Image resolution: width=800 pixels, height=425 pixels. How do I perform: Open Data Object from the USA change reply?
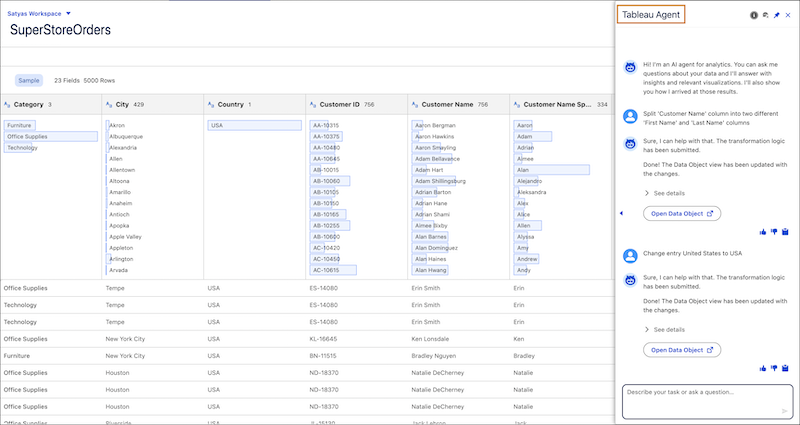click(x=682, y=350)
